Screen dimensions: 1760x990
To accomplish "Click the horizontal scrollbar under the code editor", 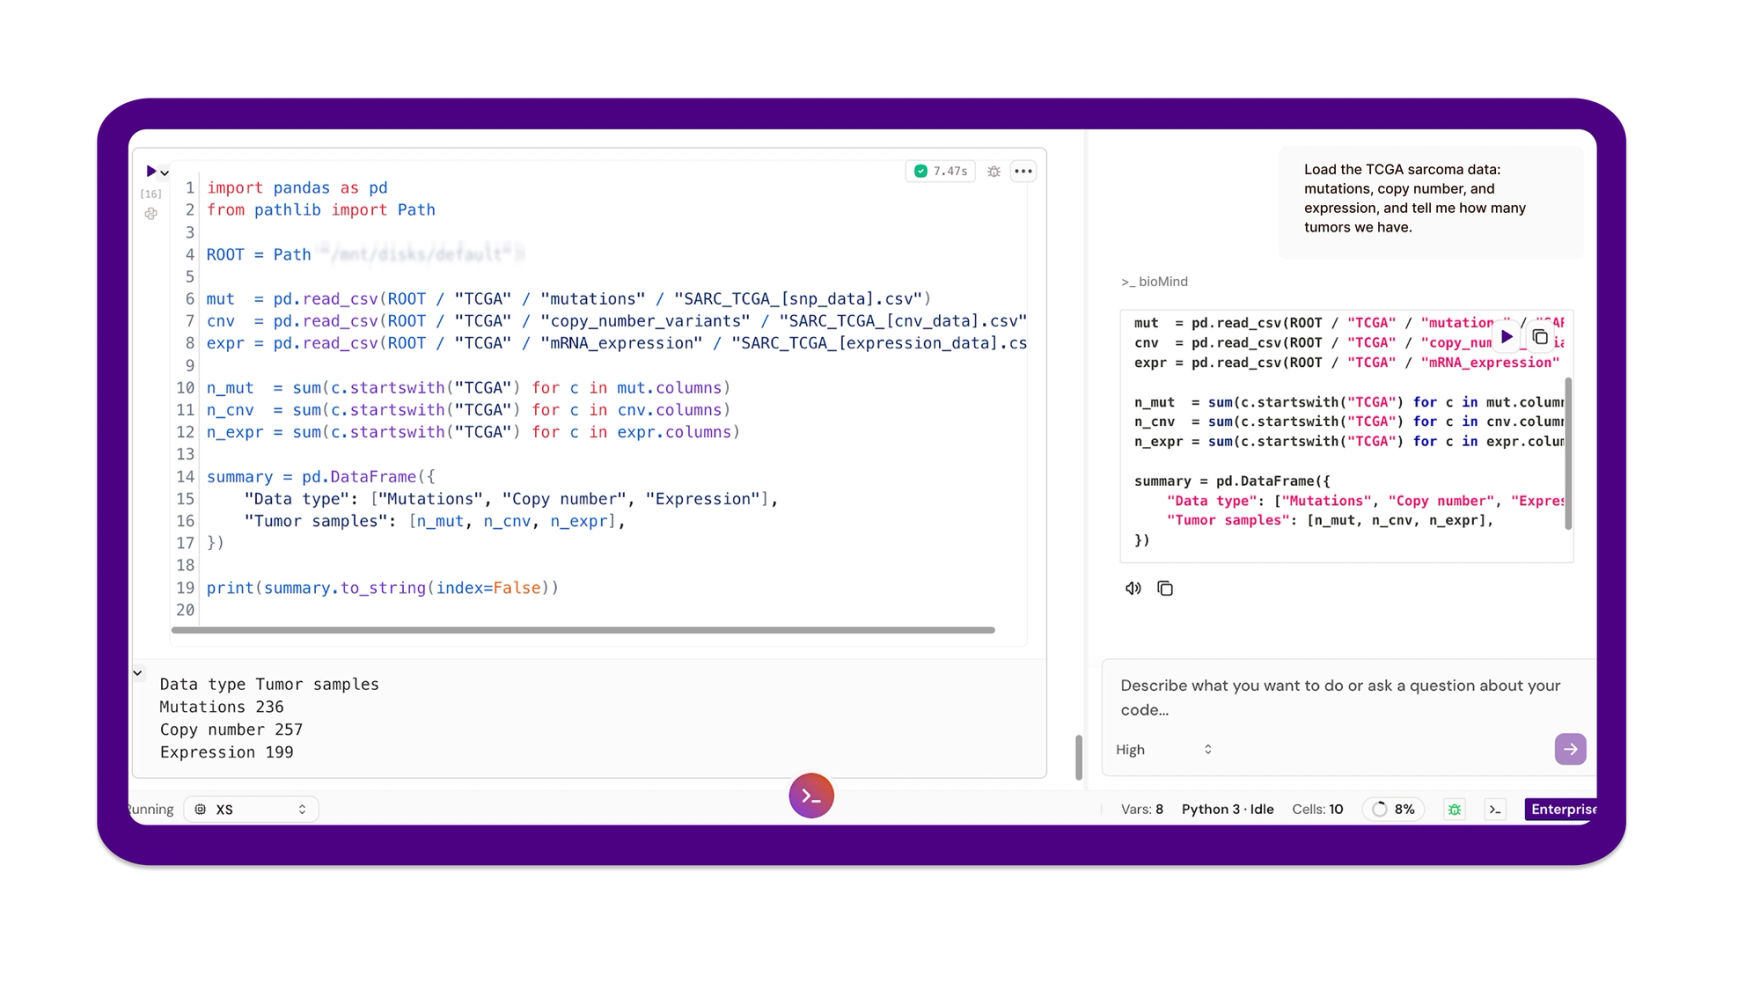I will (583, 630).
